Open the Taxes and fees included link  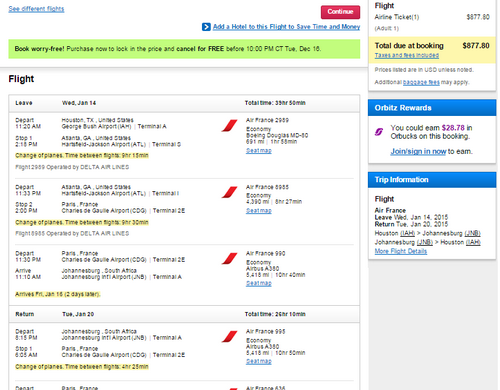(407, 55)
